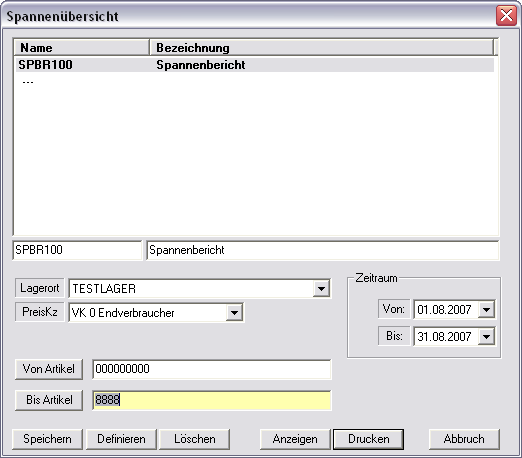Screen dimensions: 522x458
Task: Print the report with Drucken
Action: pos(369,439)
